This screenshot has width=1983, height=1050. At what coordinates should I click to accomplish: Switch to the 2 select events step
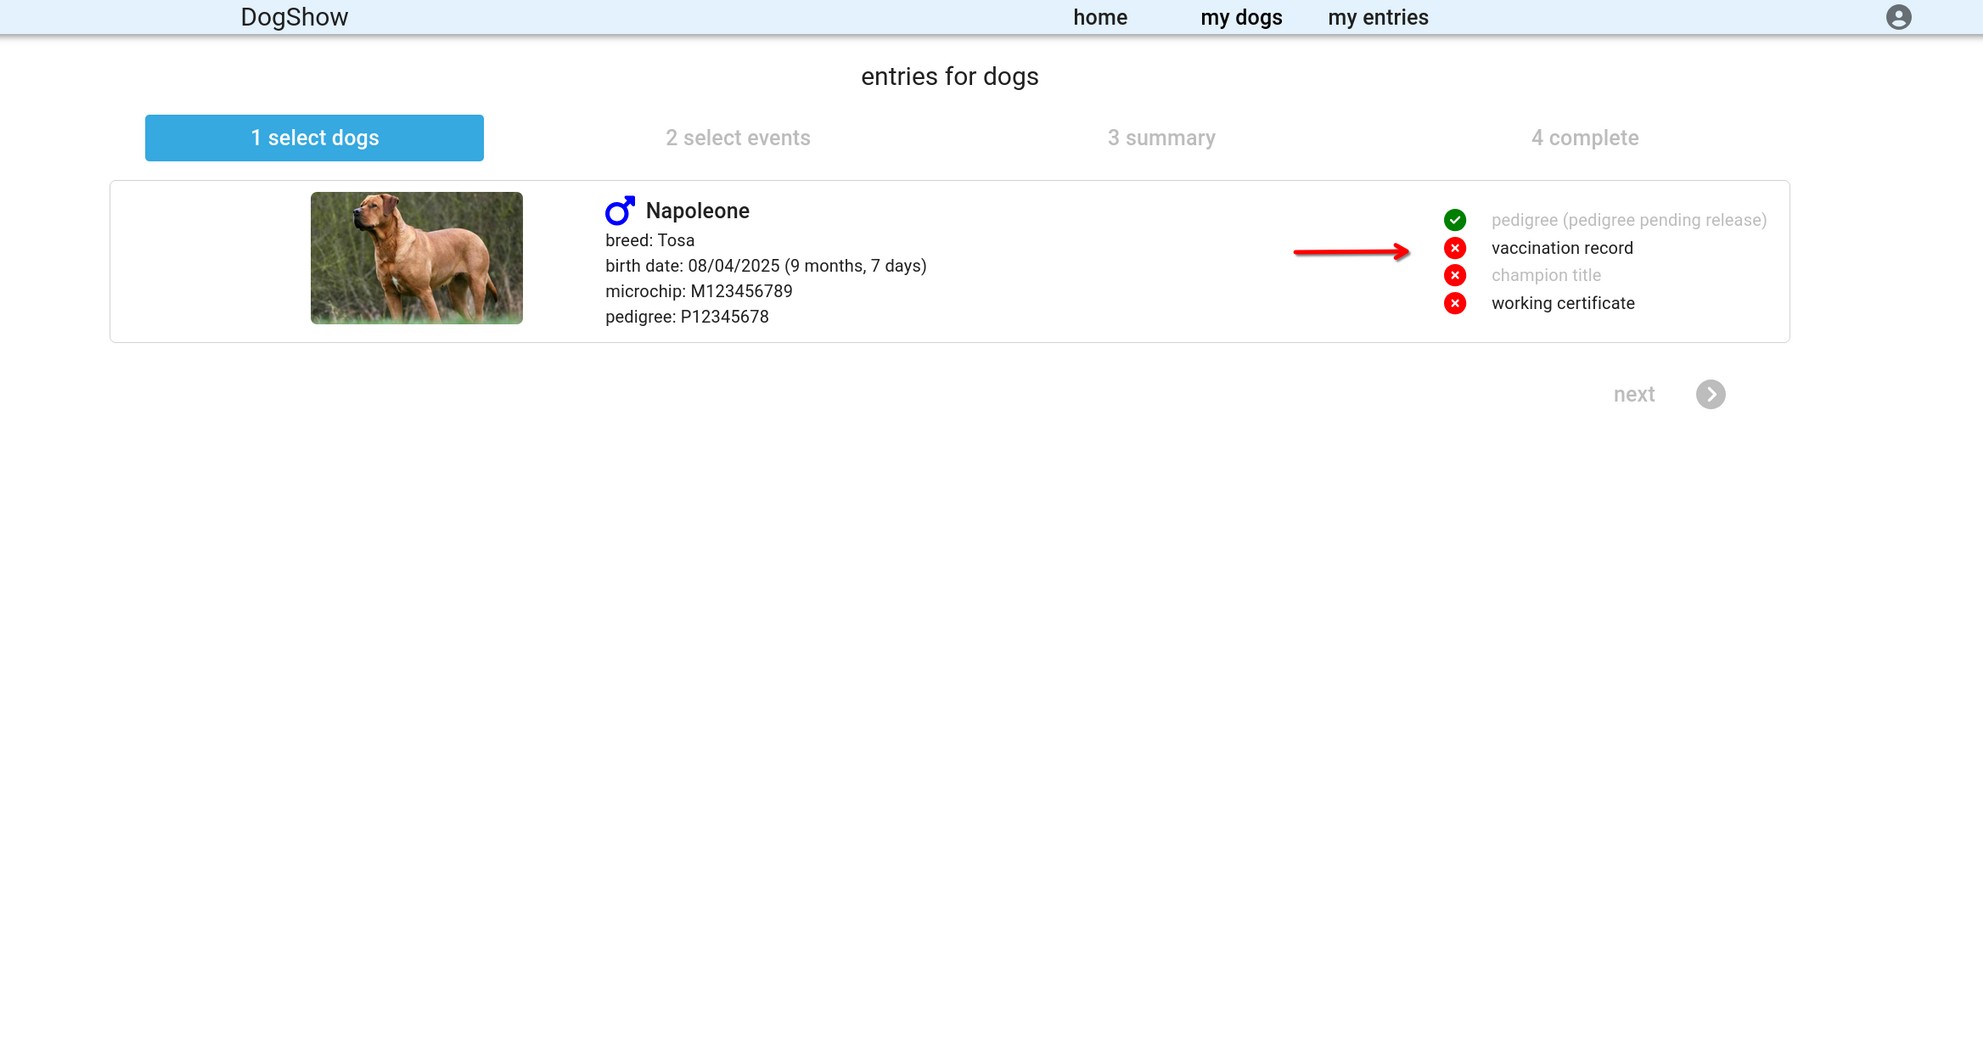tap(738, 138)
